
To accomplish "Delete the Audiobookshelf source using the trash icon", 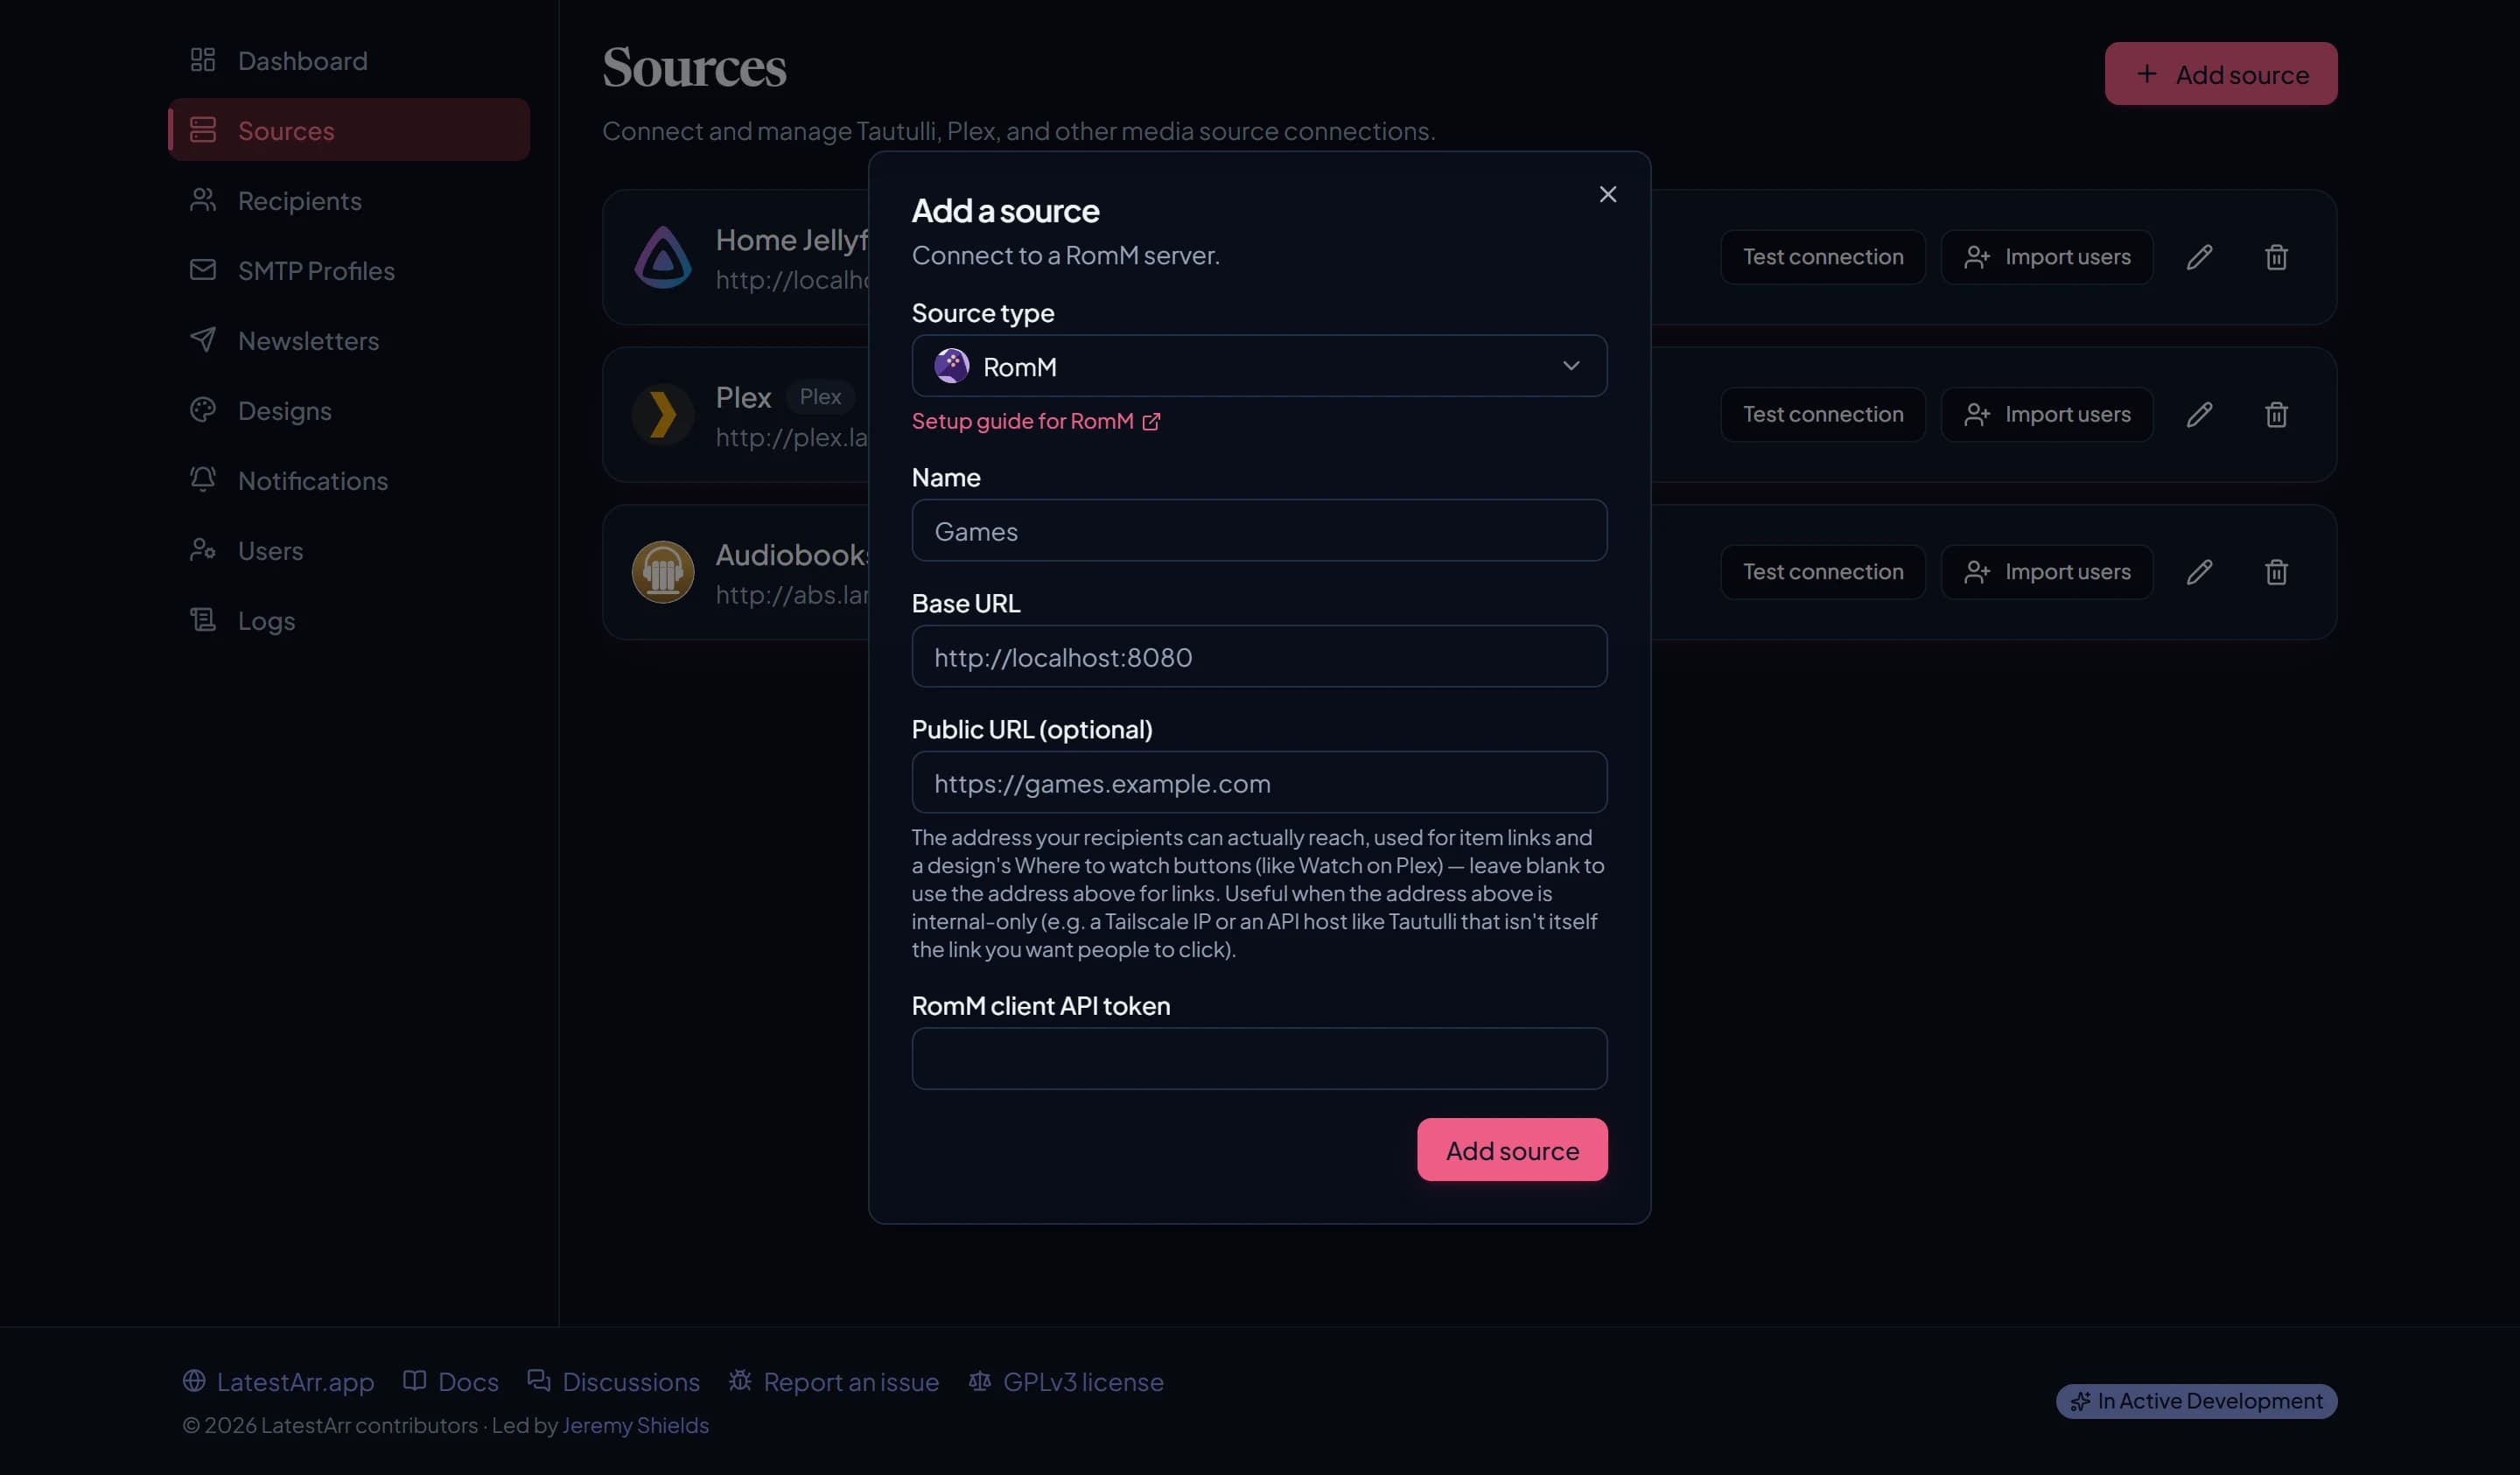I will [2276, 572].
